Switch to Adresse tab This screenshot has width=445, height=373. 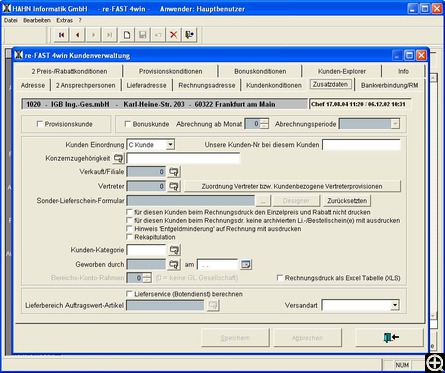pos(33,85)
